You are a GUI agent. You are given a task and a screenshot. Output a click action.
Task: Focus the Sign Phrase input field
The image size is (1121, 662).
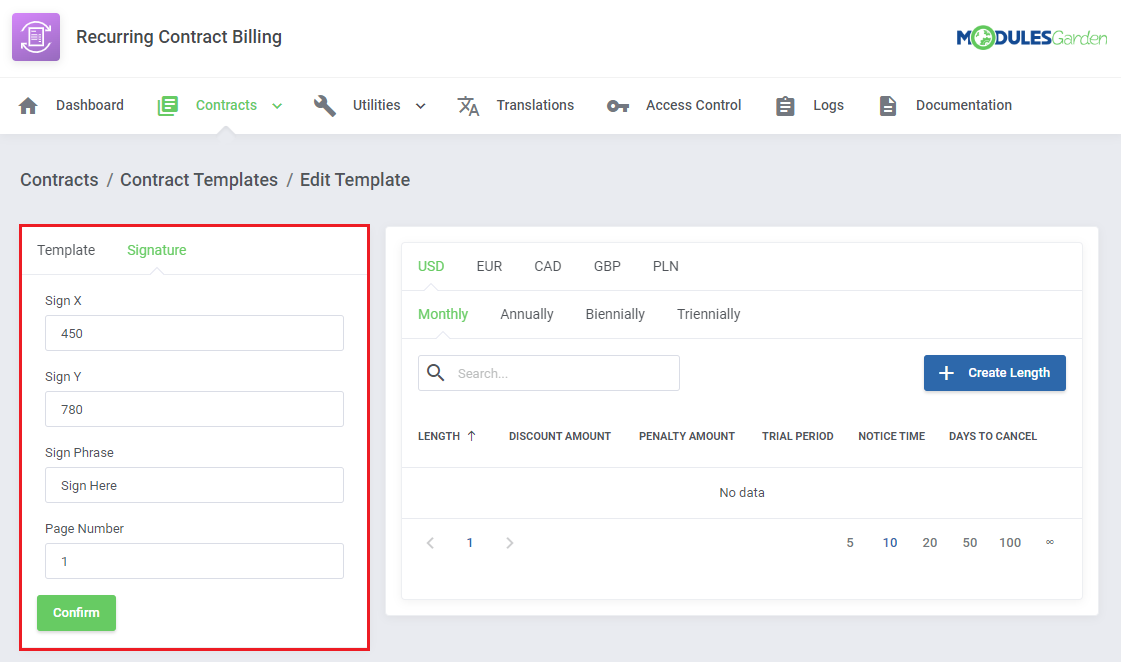[x=194, y=485]
